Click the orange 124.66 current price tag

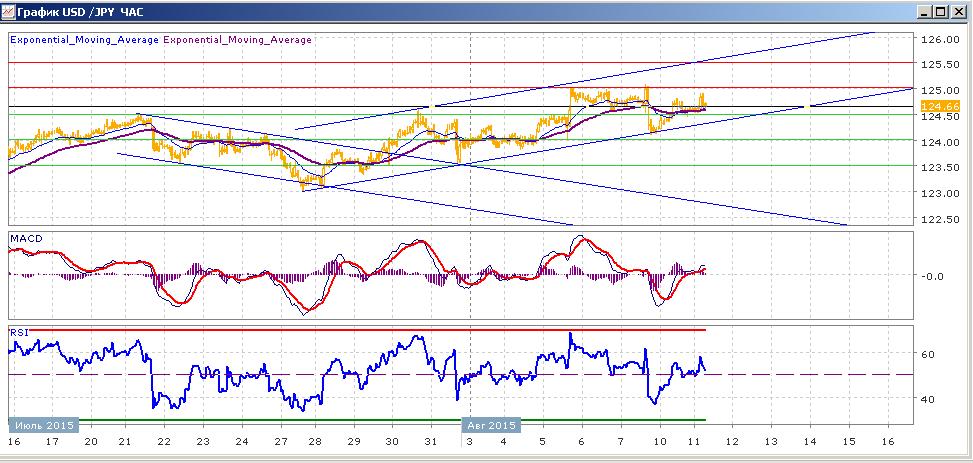point(933,106)
